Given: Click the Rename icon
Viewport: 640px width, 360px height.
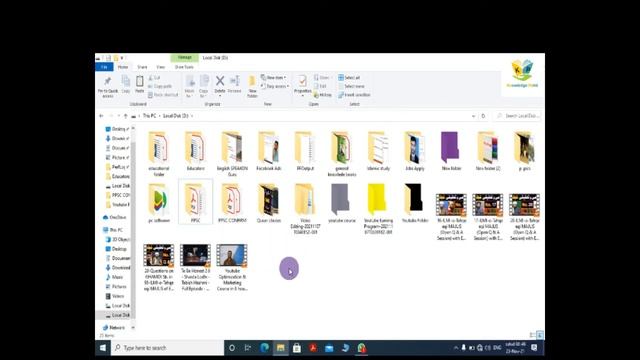Looking at the screenshot, I should pyautogui.click(x=235, y=81).
